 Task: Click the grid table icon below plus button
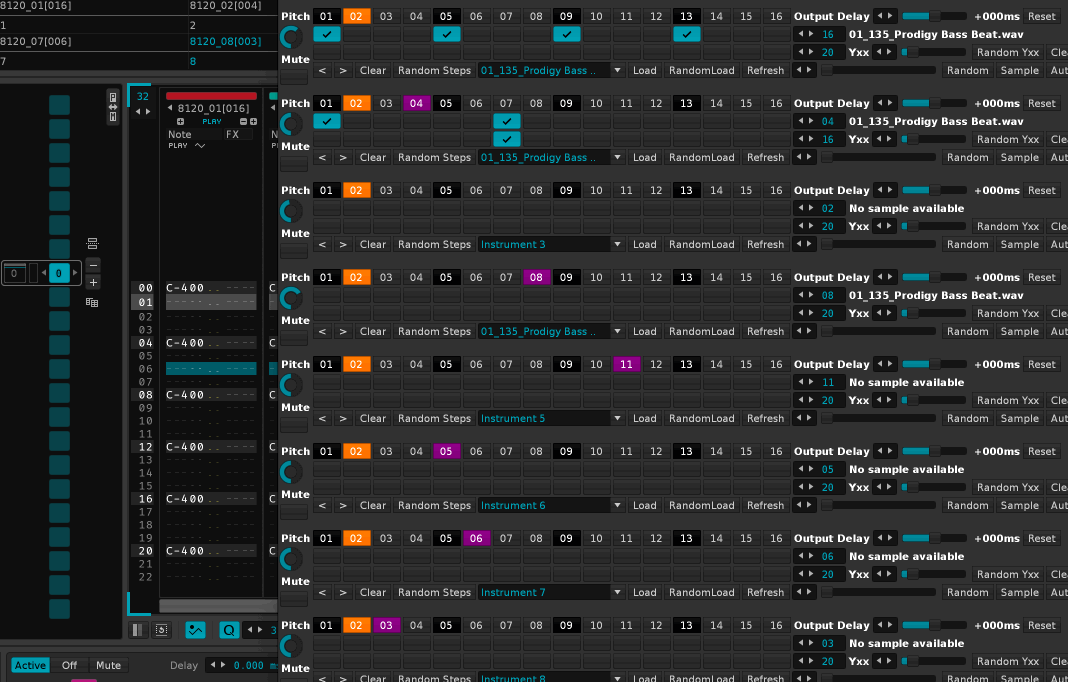[x=92, y=302]
